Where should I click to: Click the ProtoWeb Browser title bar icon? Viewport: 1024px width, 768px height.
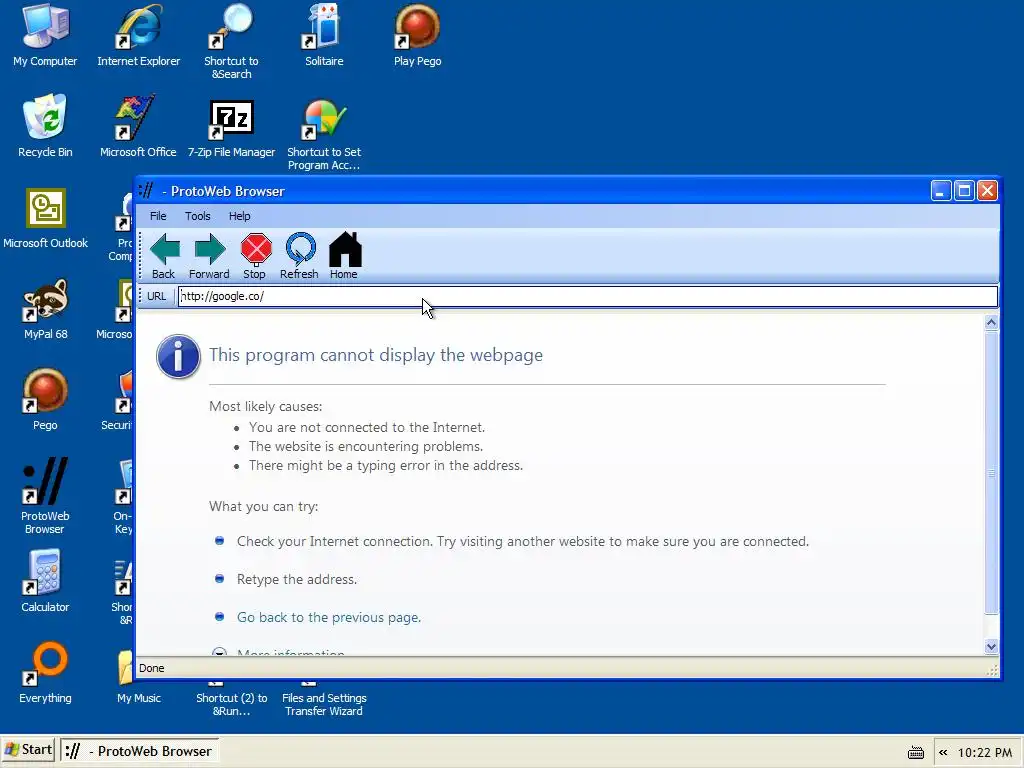pyautogui.click(x=146, y=191)
